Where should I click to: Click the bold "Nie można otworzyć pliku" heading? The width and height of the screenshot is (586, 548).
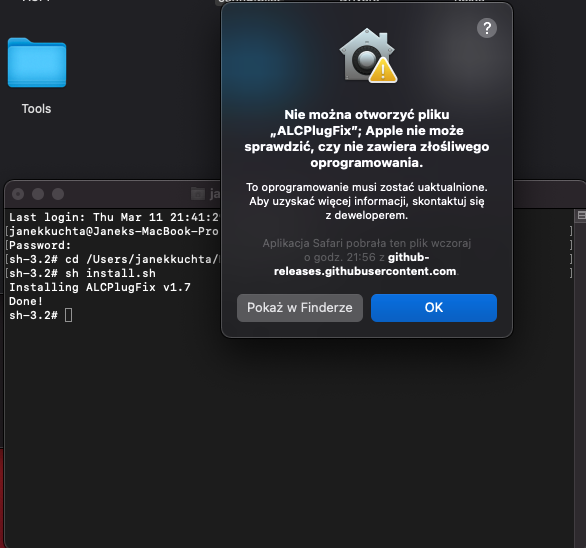tap(367, 115)
